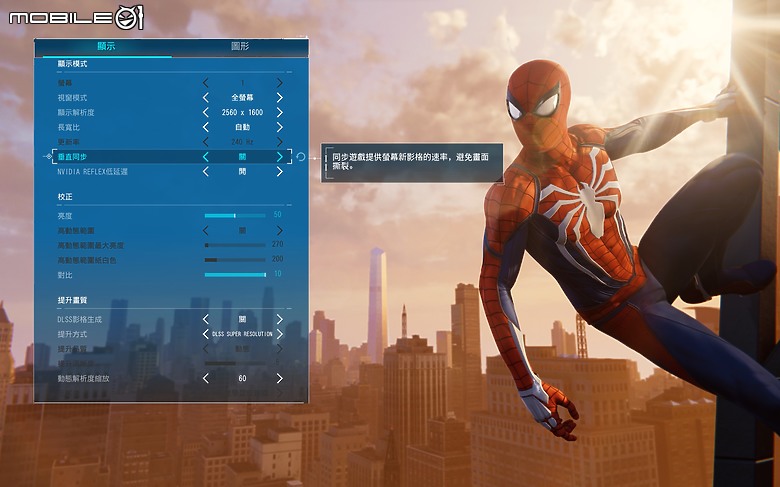Screen dimensions: 780x487
Task: Click left arrow for 視窗模式
Action: point(205,97)
